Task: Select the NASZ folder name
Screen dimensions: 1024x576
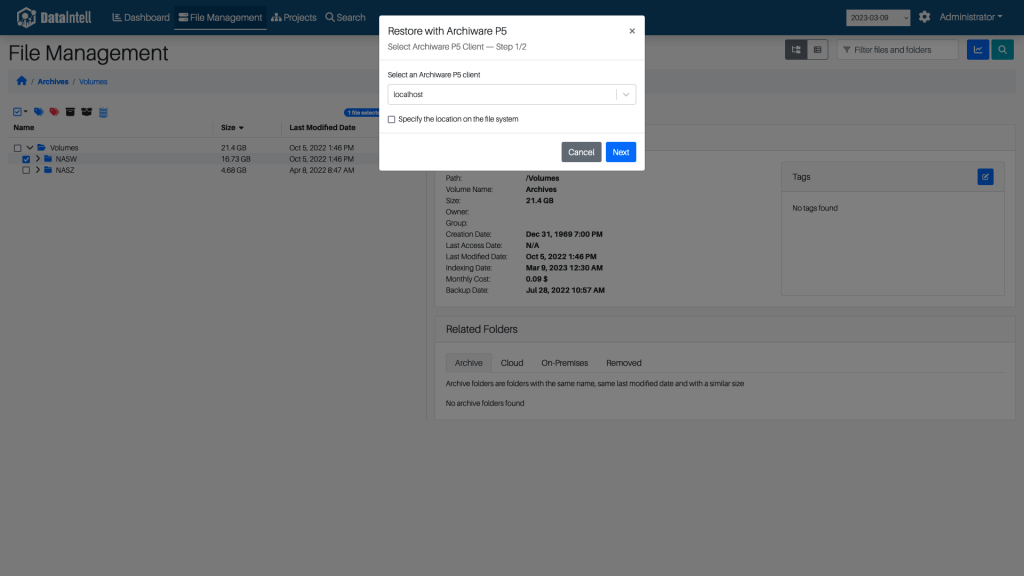Action: click(x=65, y=170)
